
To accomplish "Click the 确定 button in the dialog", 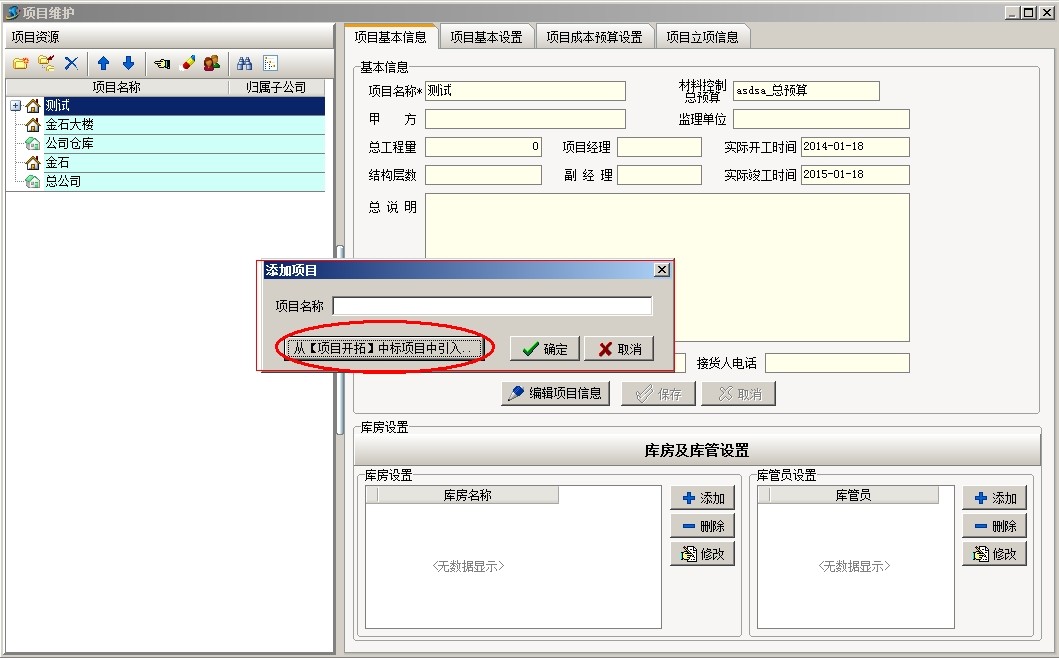I will point(545,349).
